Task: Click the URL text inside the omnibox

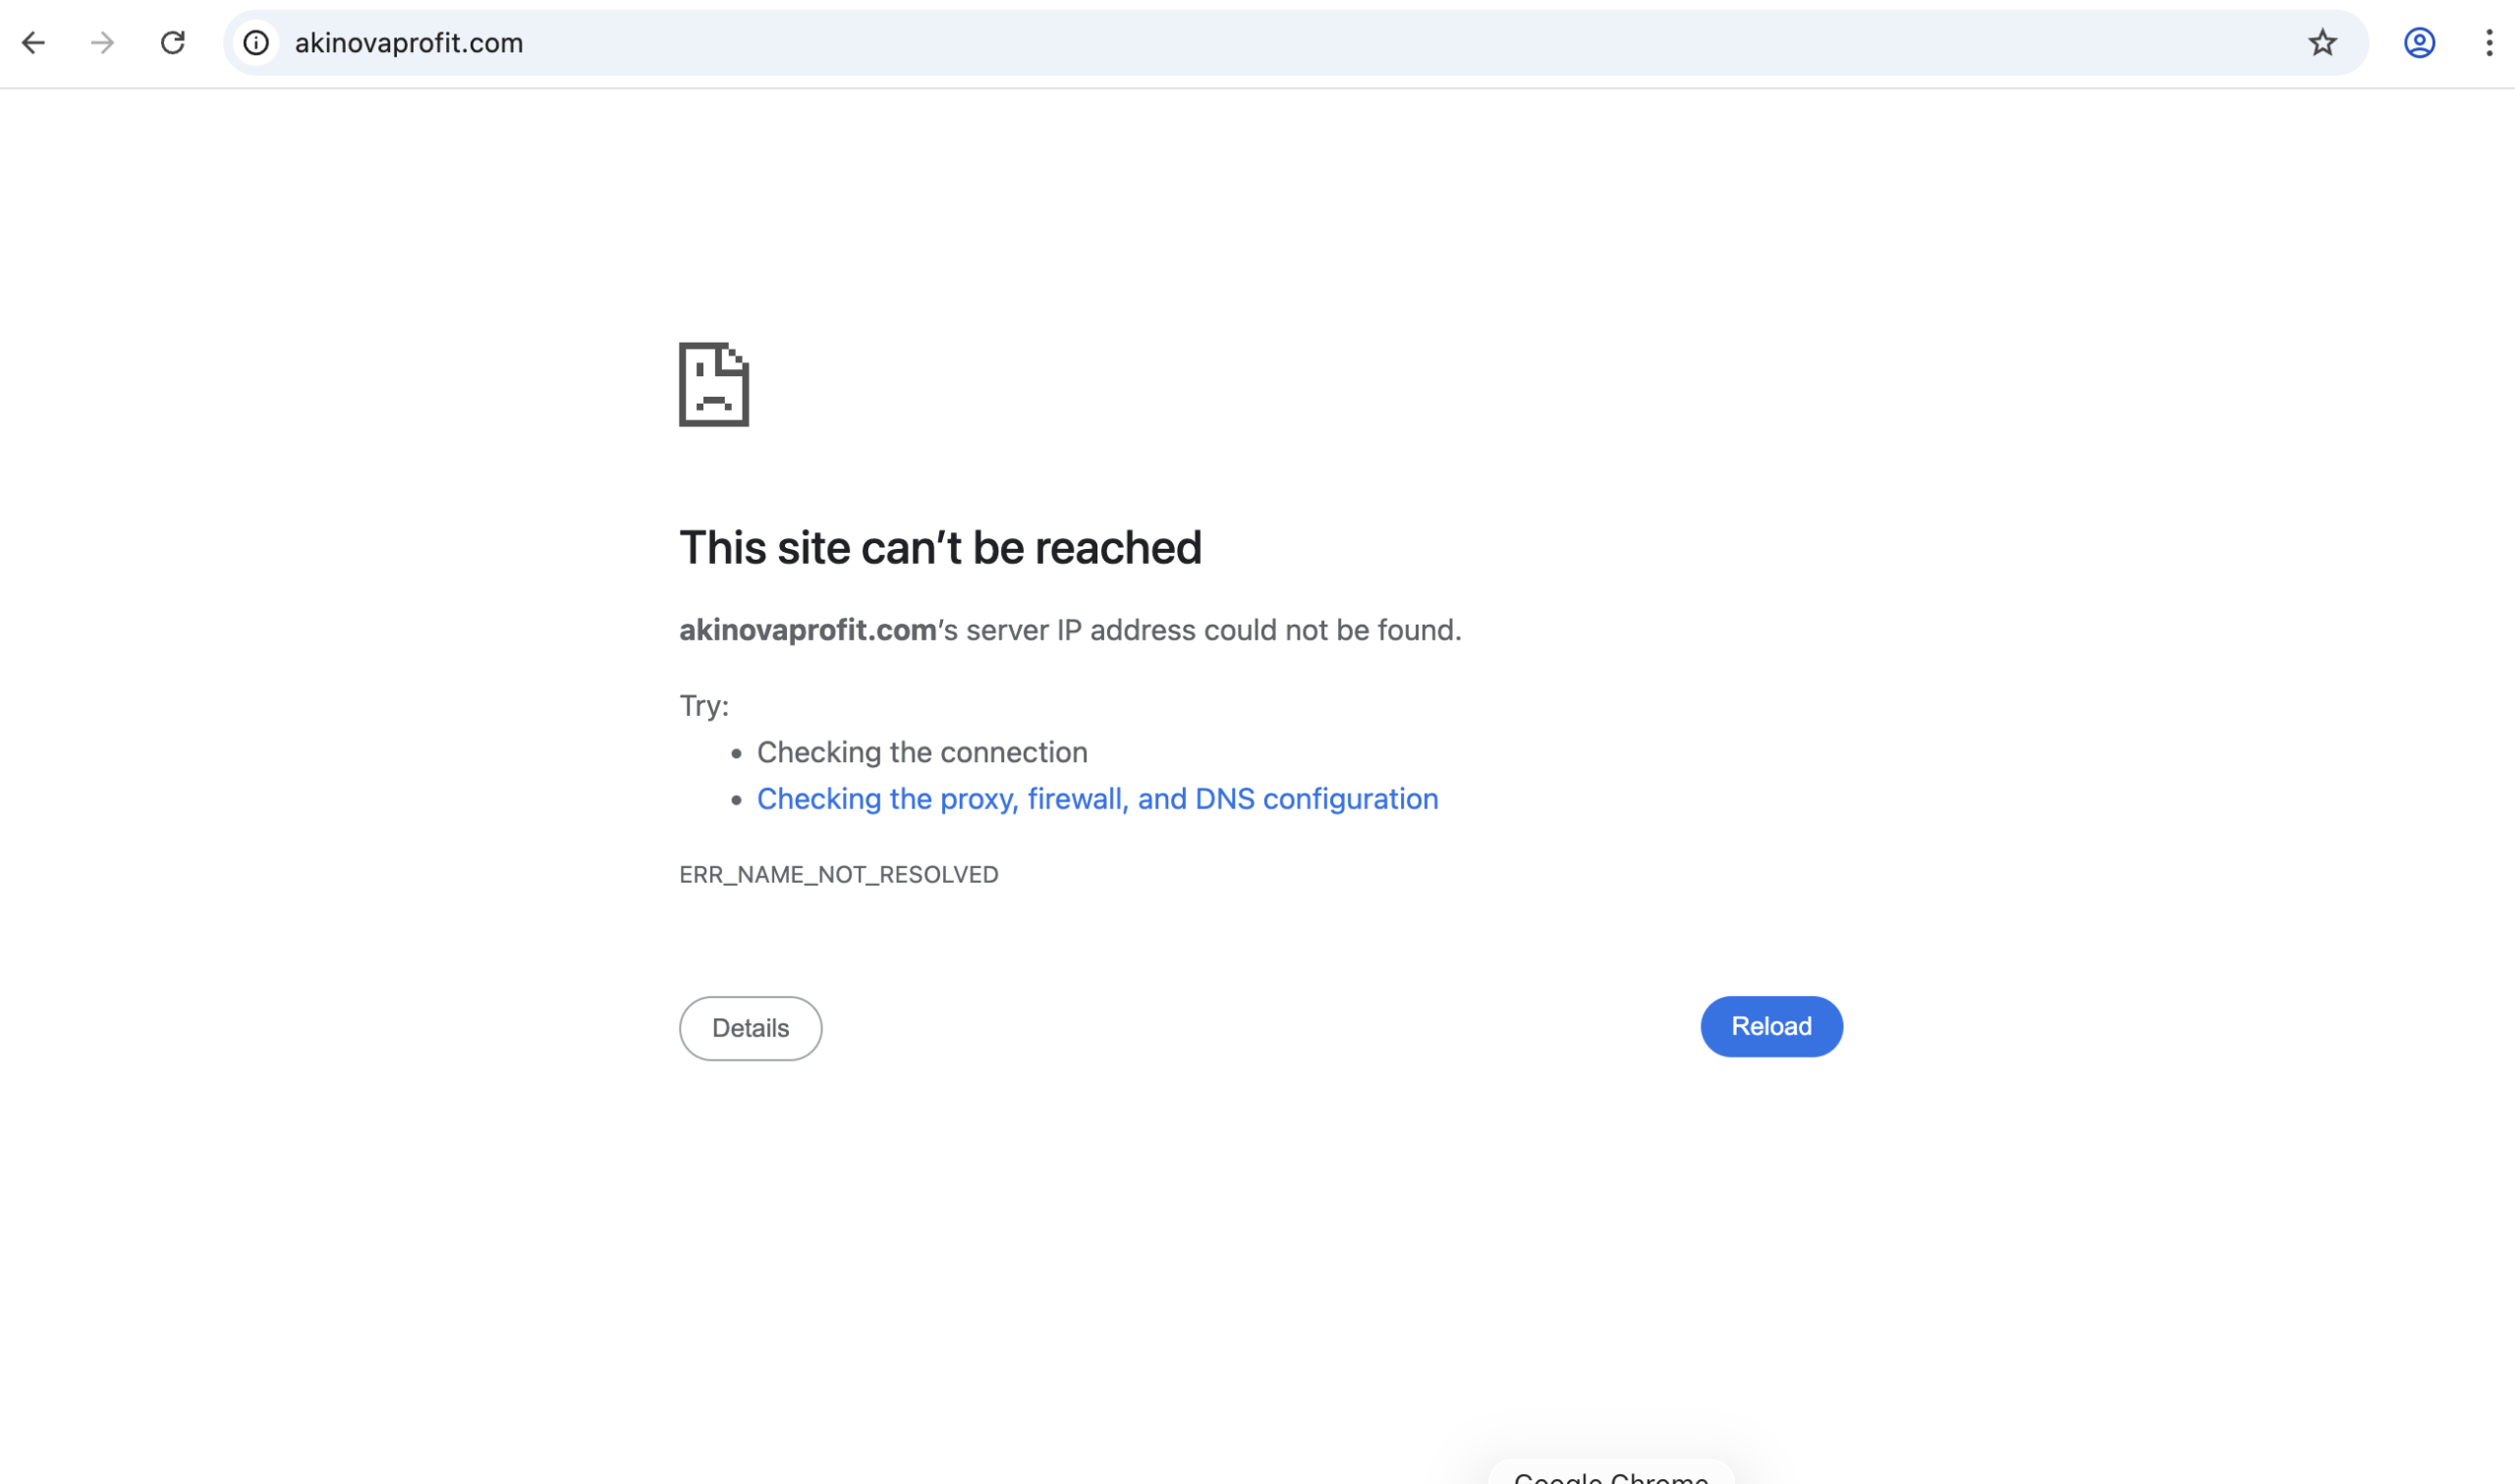Action: pos(407,43)
